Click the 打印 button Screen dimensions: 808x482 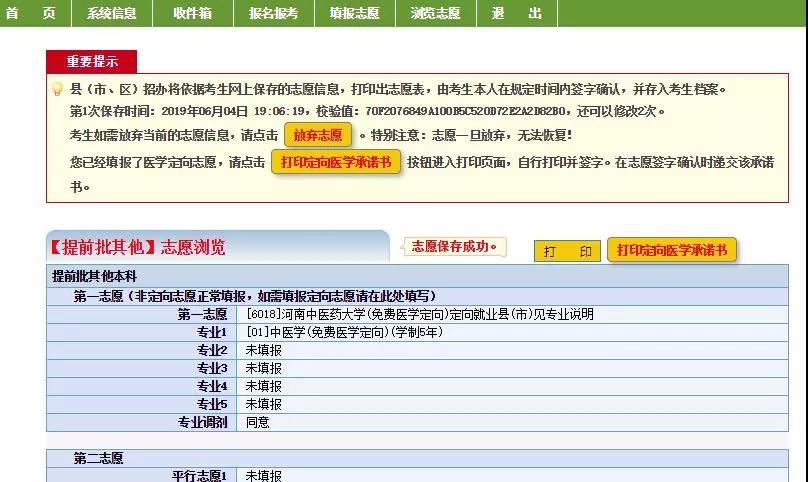(567, 251)
